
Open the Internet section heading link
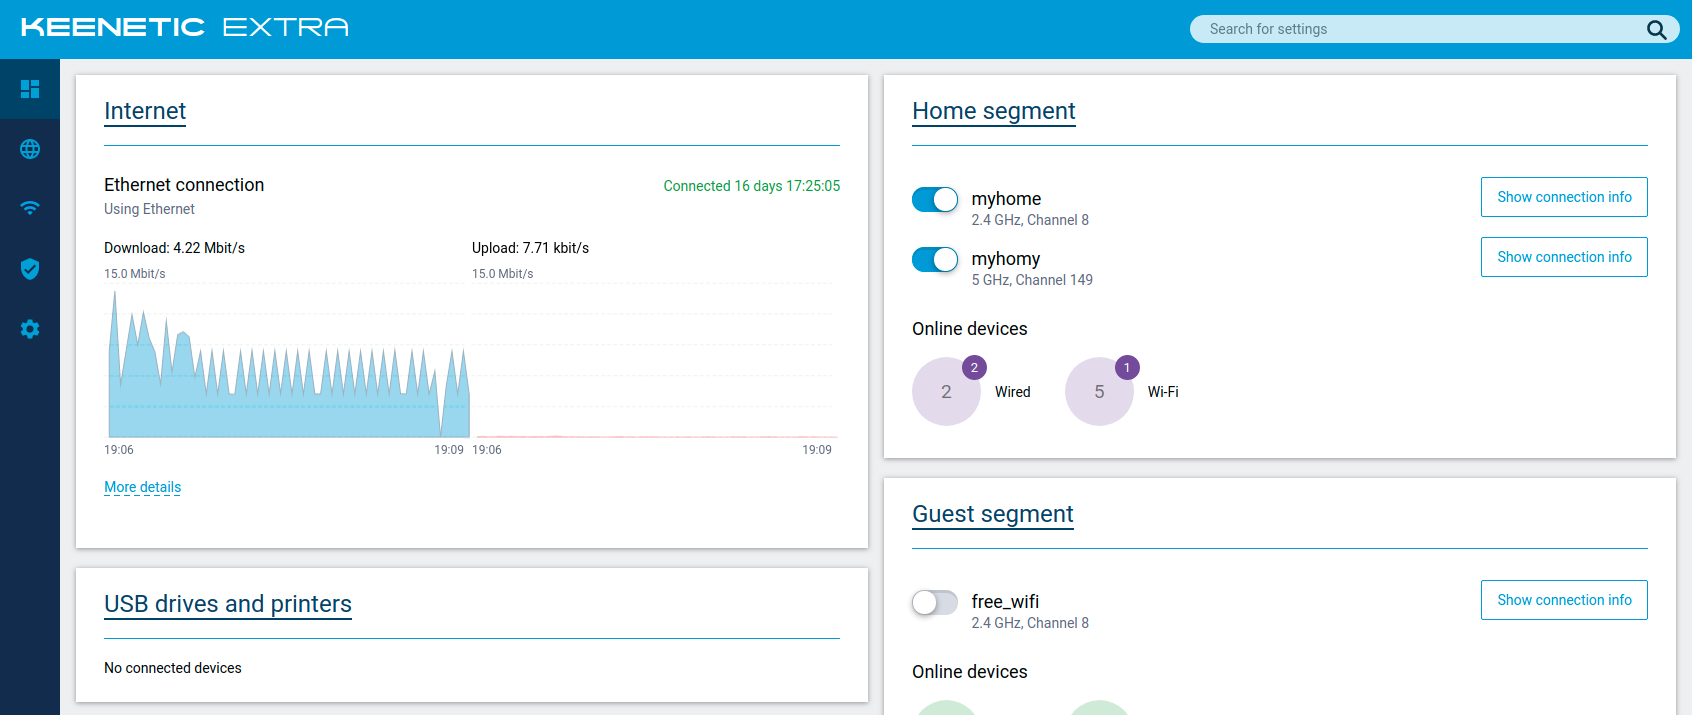(x=145, y=111)
